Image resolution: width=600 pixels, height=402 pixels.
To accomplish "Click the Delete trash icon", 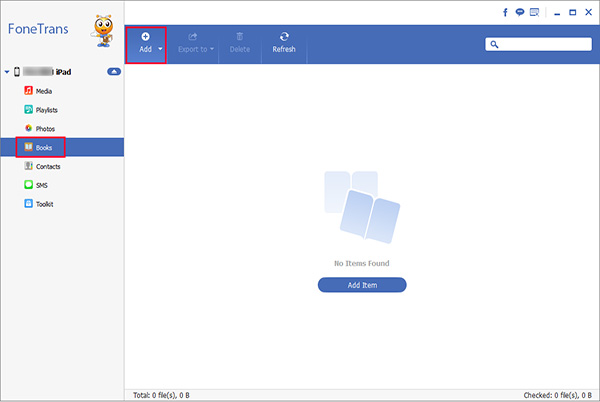I will click(x=240, y=36).
